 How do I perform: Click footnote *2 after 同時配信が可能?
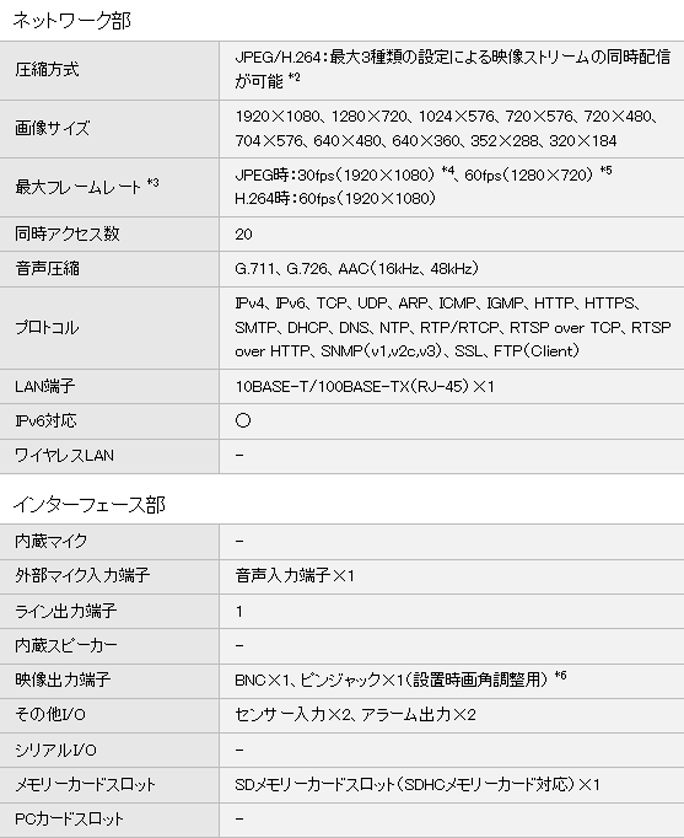(294, 78)
